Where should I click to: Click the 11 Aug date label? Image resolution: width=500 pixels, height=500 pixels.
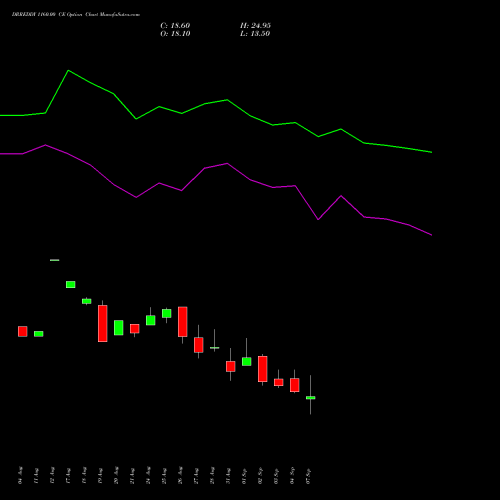tap(36, 476)
